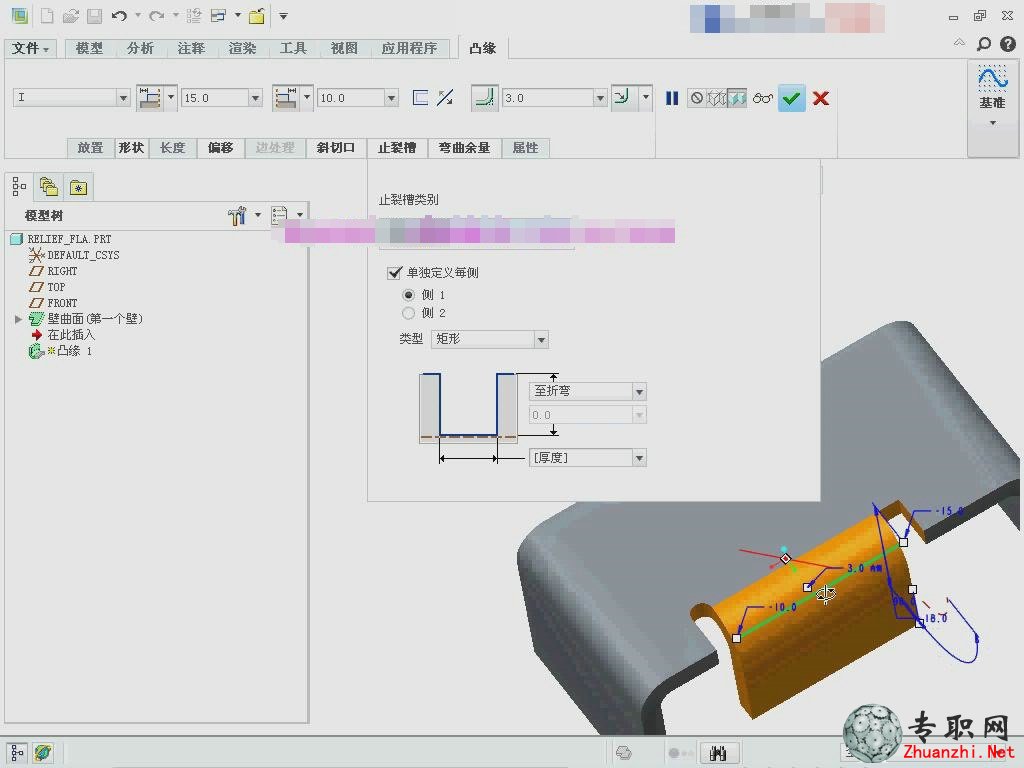
Task: Click the Windows switch icon
Action: pyautogui.click(x=219, y=16)
